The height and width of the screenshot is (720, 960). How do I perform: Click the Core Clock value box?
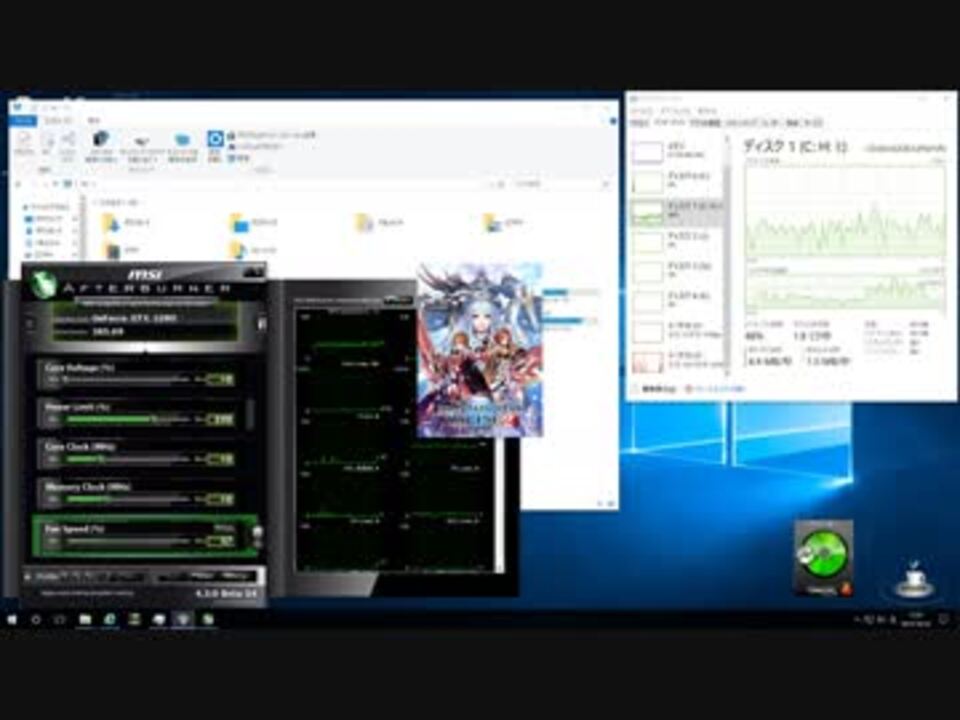pyautogui.click(x=220, y=459)
